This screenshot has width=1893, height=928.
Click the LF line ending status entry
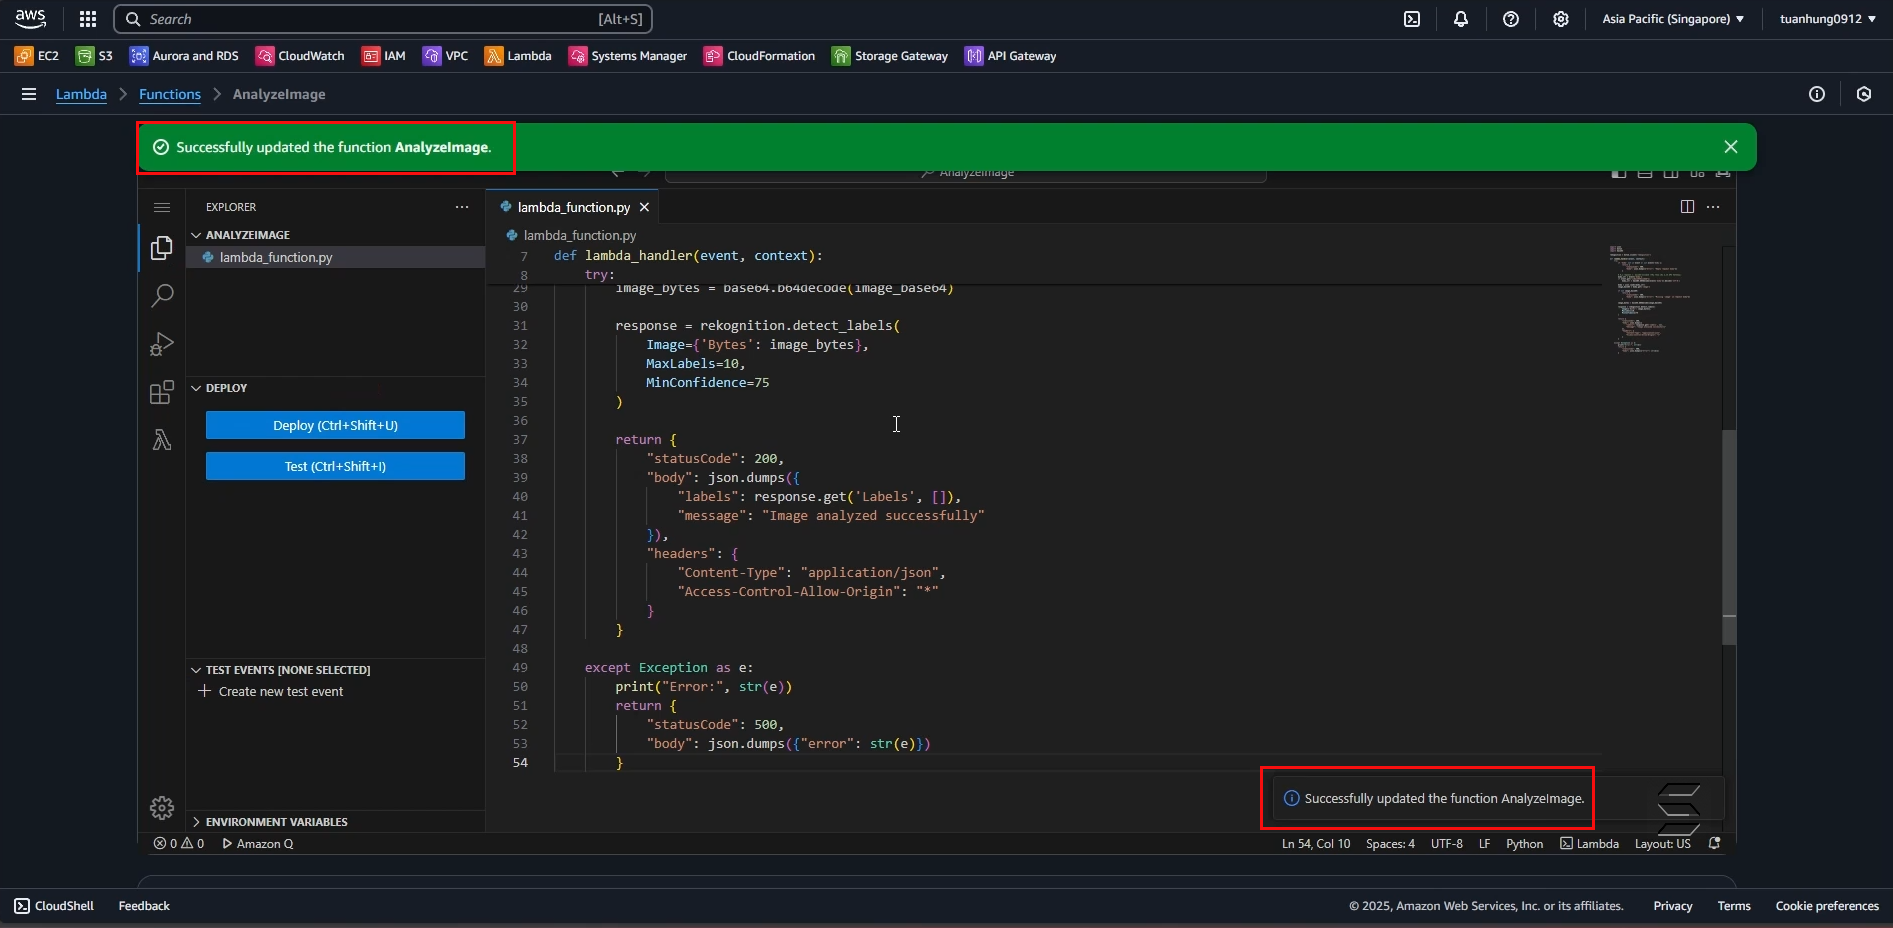click(x=1485, y=844)
